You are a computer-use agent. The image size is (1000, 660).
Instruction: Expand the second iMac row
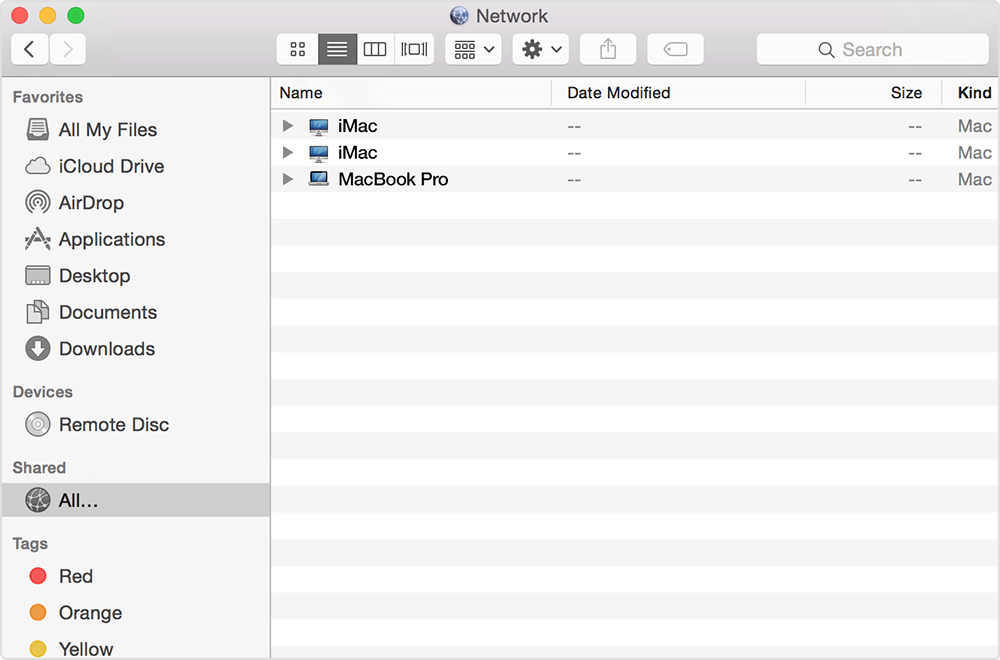pyautogui.click(x=288, y=152)
